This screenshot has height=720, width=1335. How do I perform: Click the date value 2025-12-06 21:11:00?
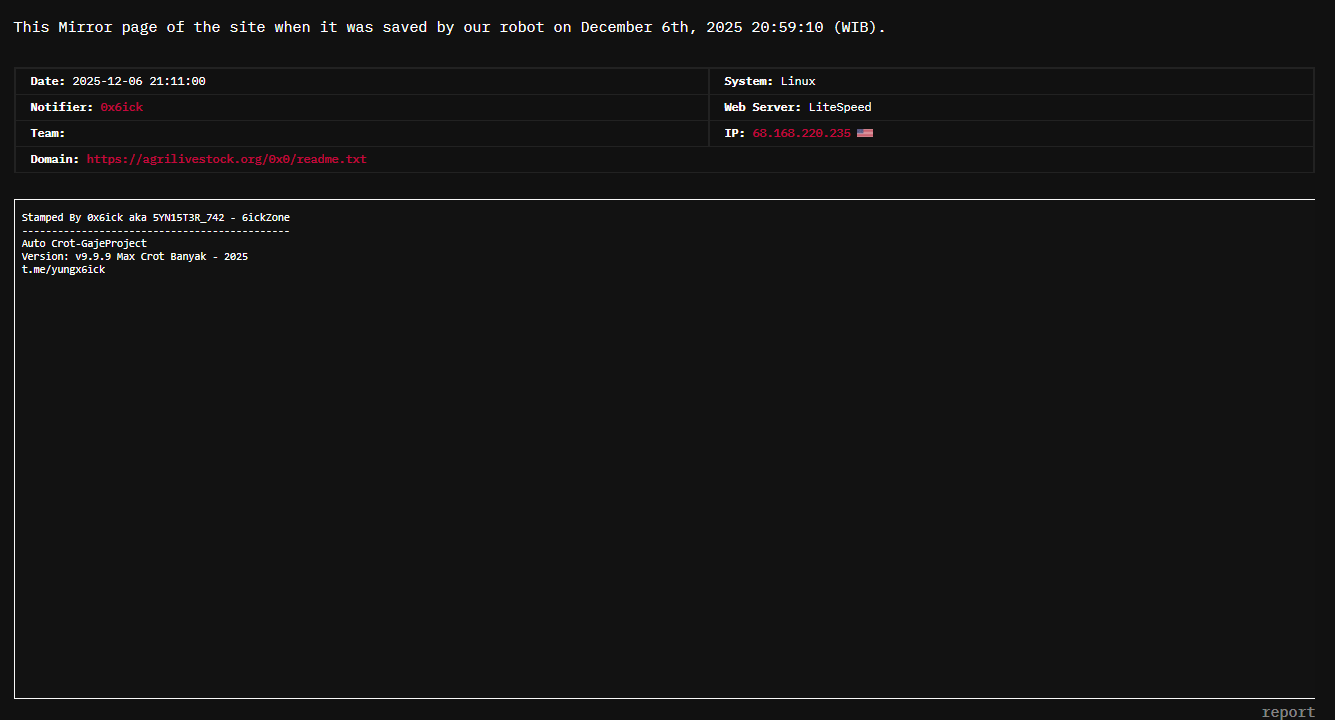(x=138, y=81)
